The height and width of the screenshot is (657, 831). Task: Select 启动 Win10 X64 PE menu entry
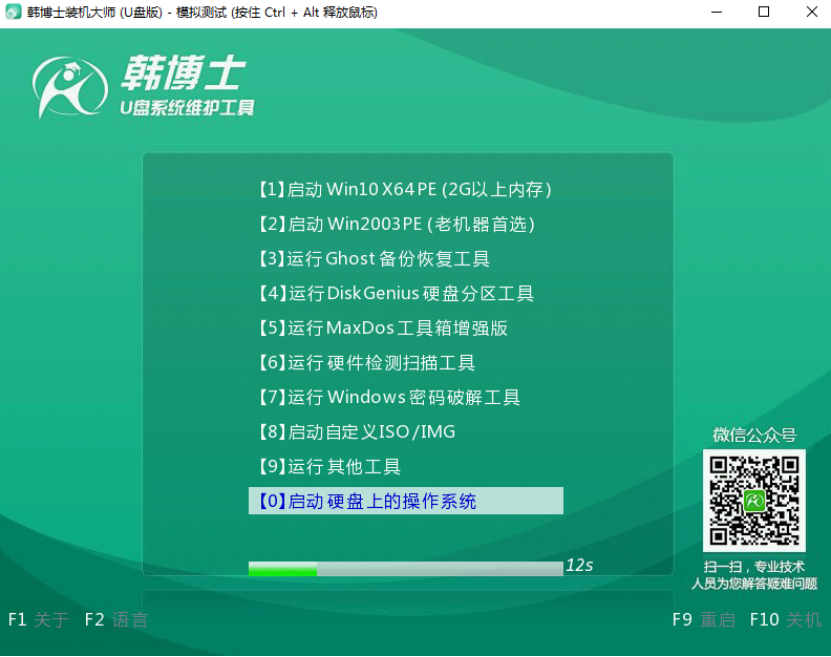pyautogui.click(x=405, y=189)
